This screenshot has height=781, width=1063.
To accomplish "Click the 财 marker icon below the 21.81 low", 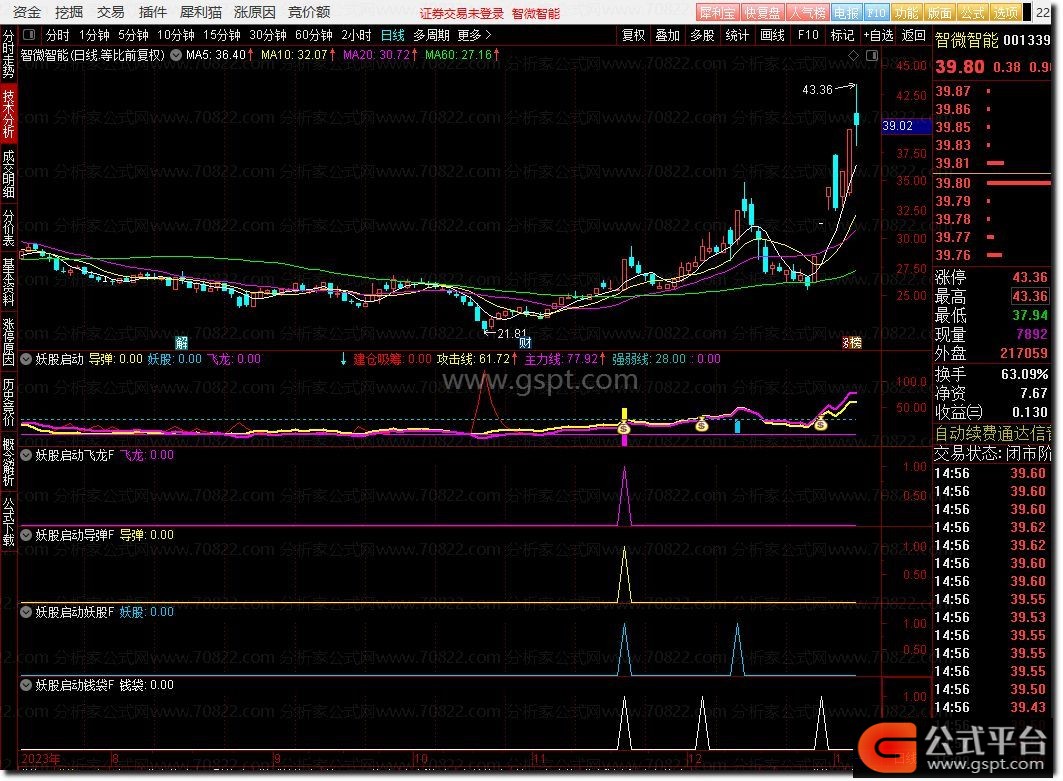I will [525, 342].
